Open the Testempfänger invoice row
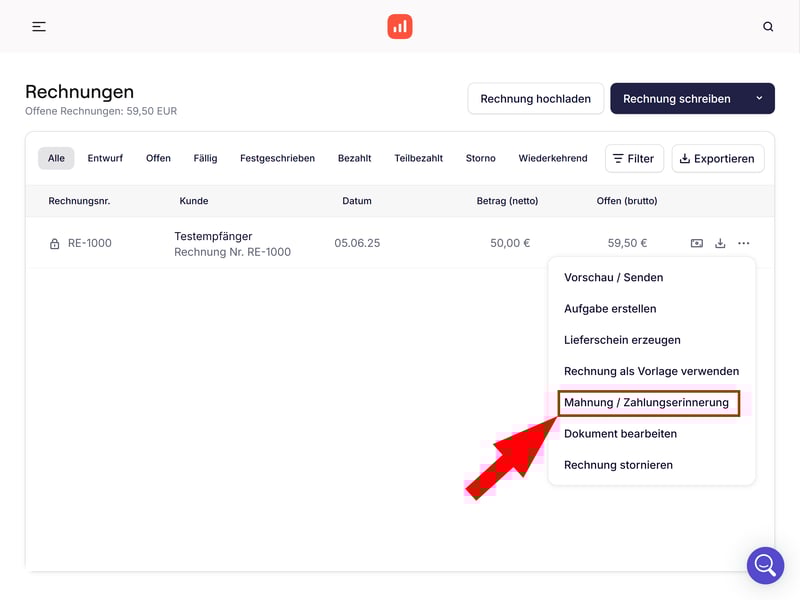The height and width of the screenshot is (600, 800). click(x=213, y=237)
